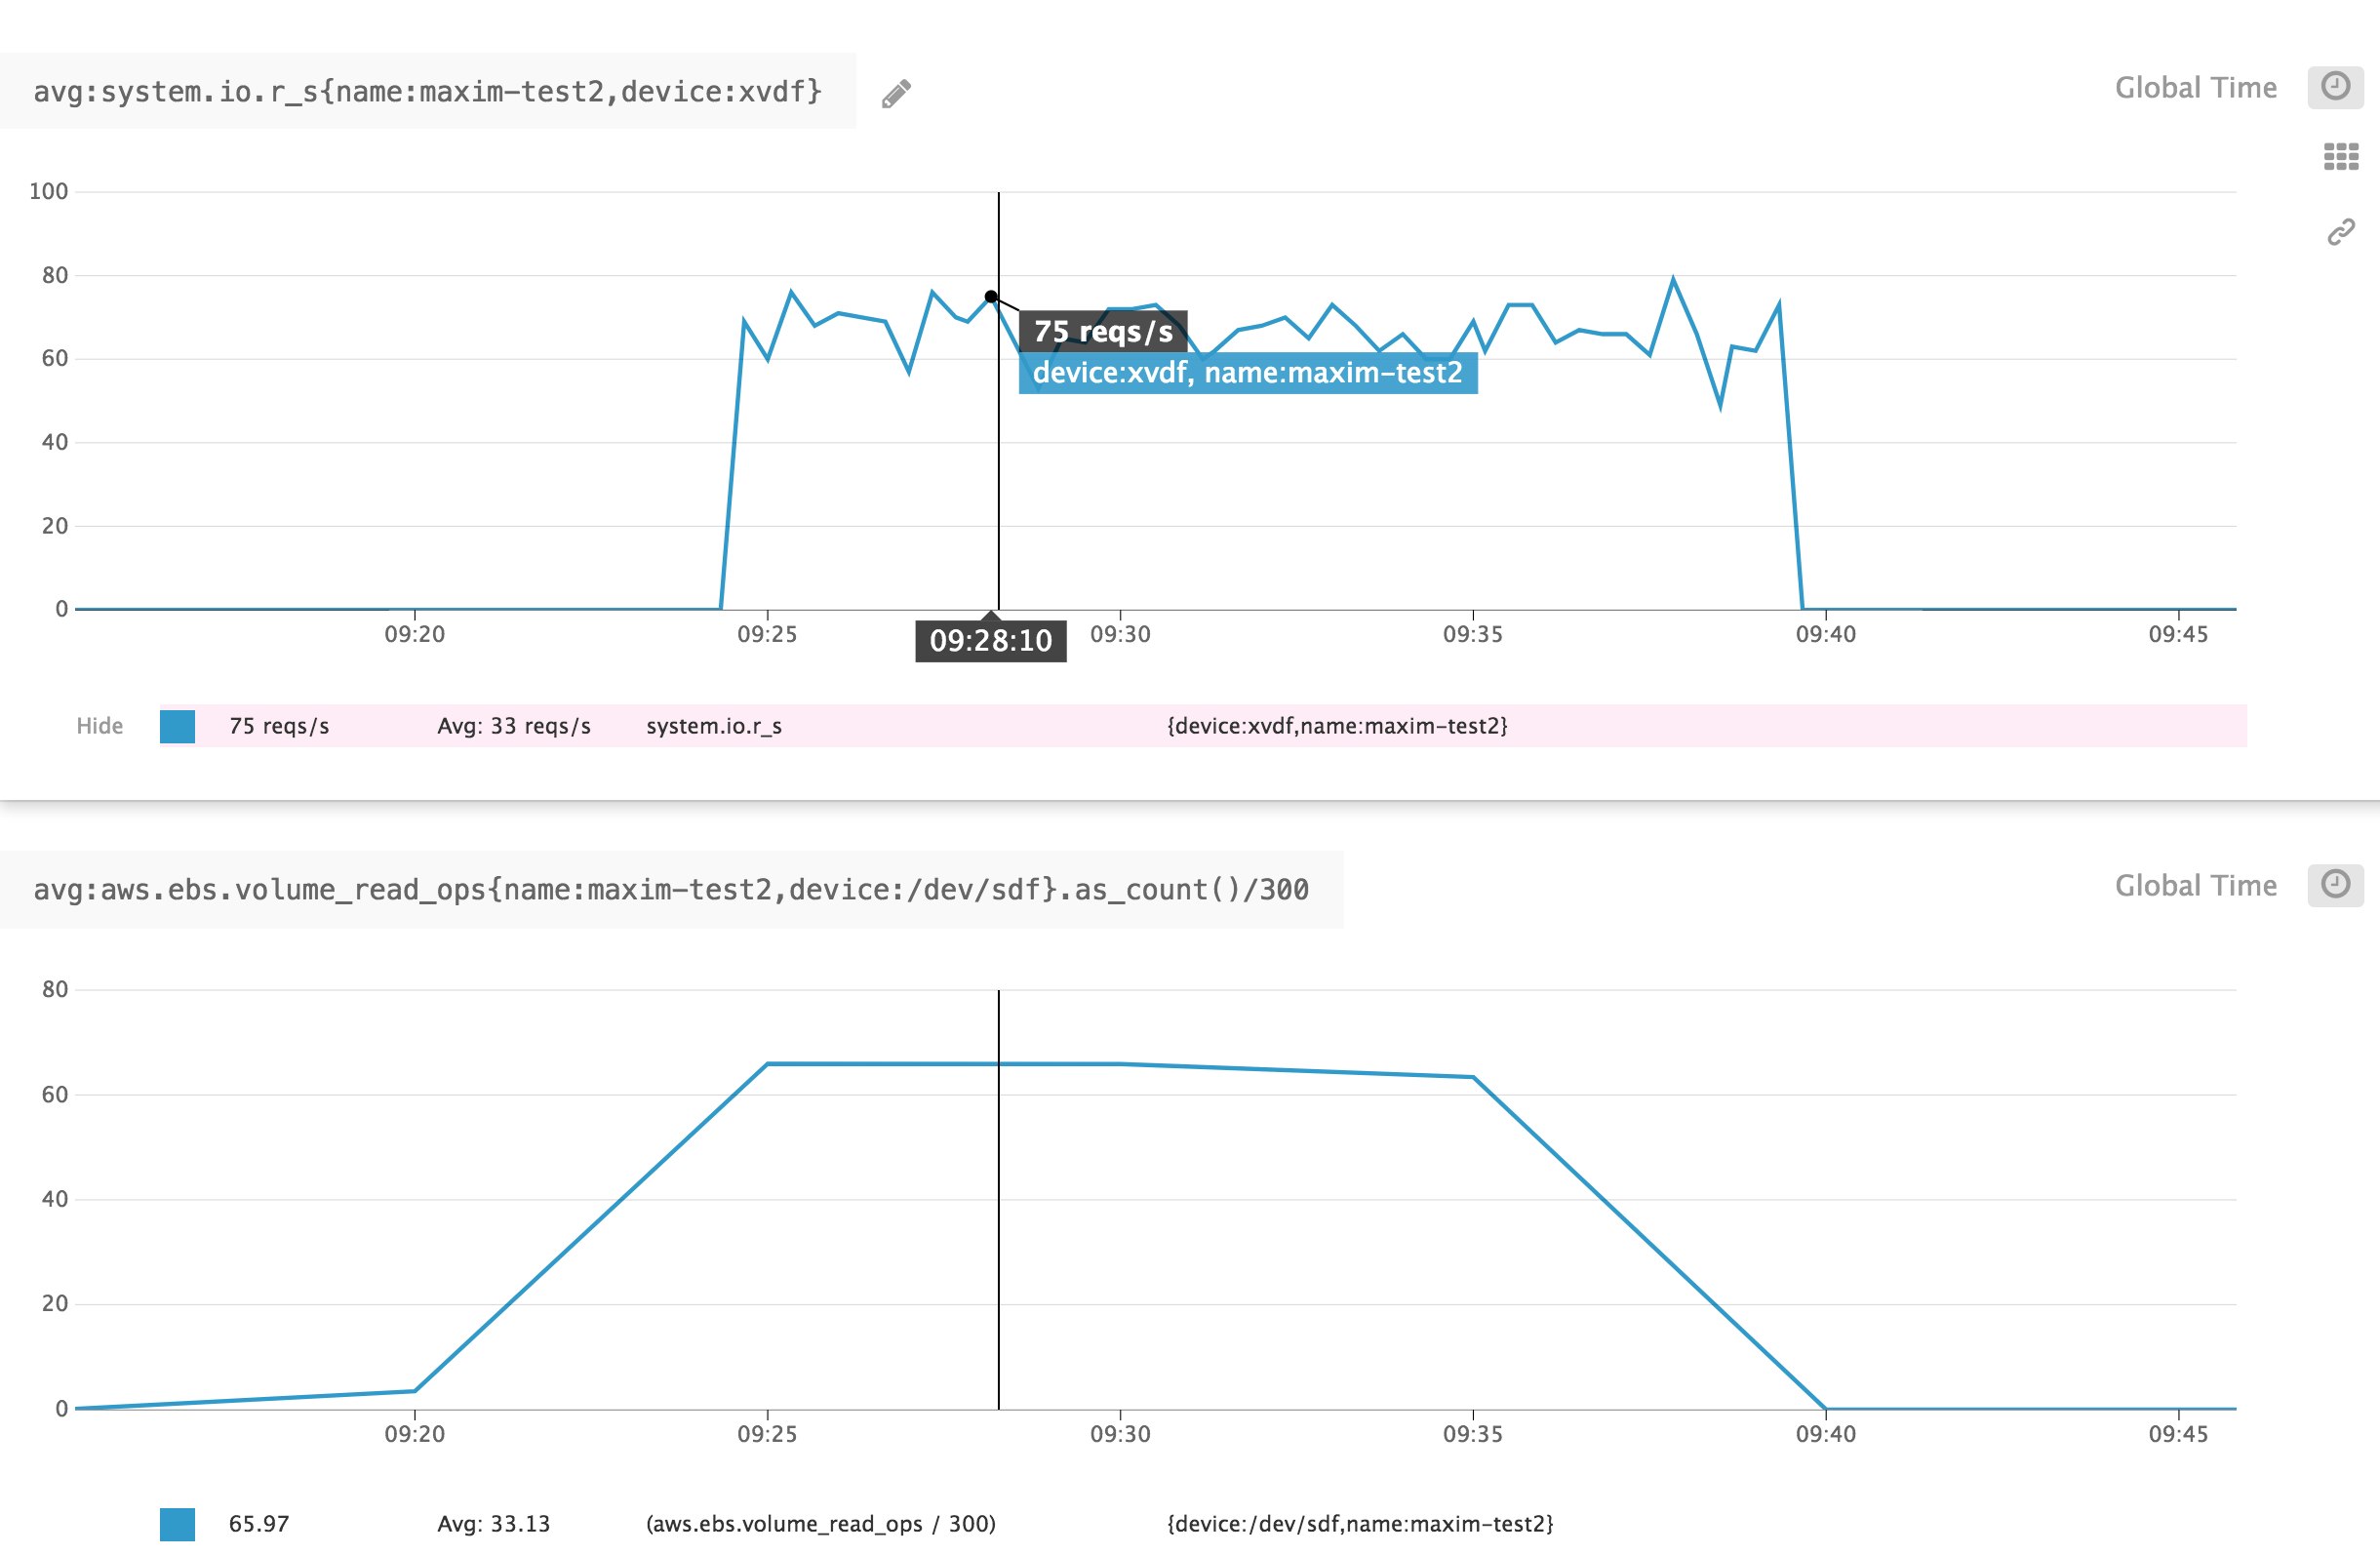
Task: Toggle Global Time on the bottom graph
Action: 2196,885
